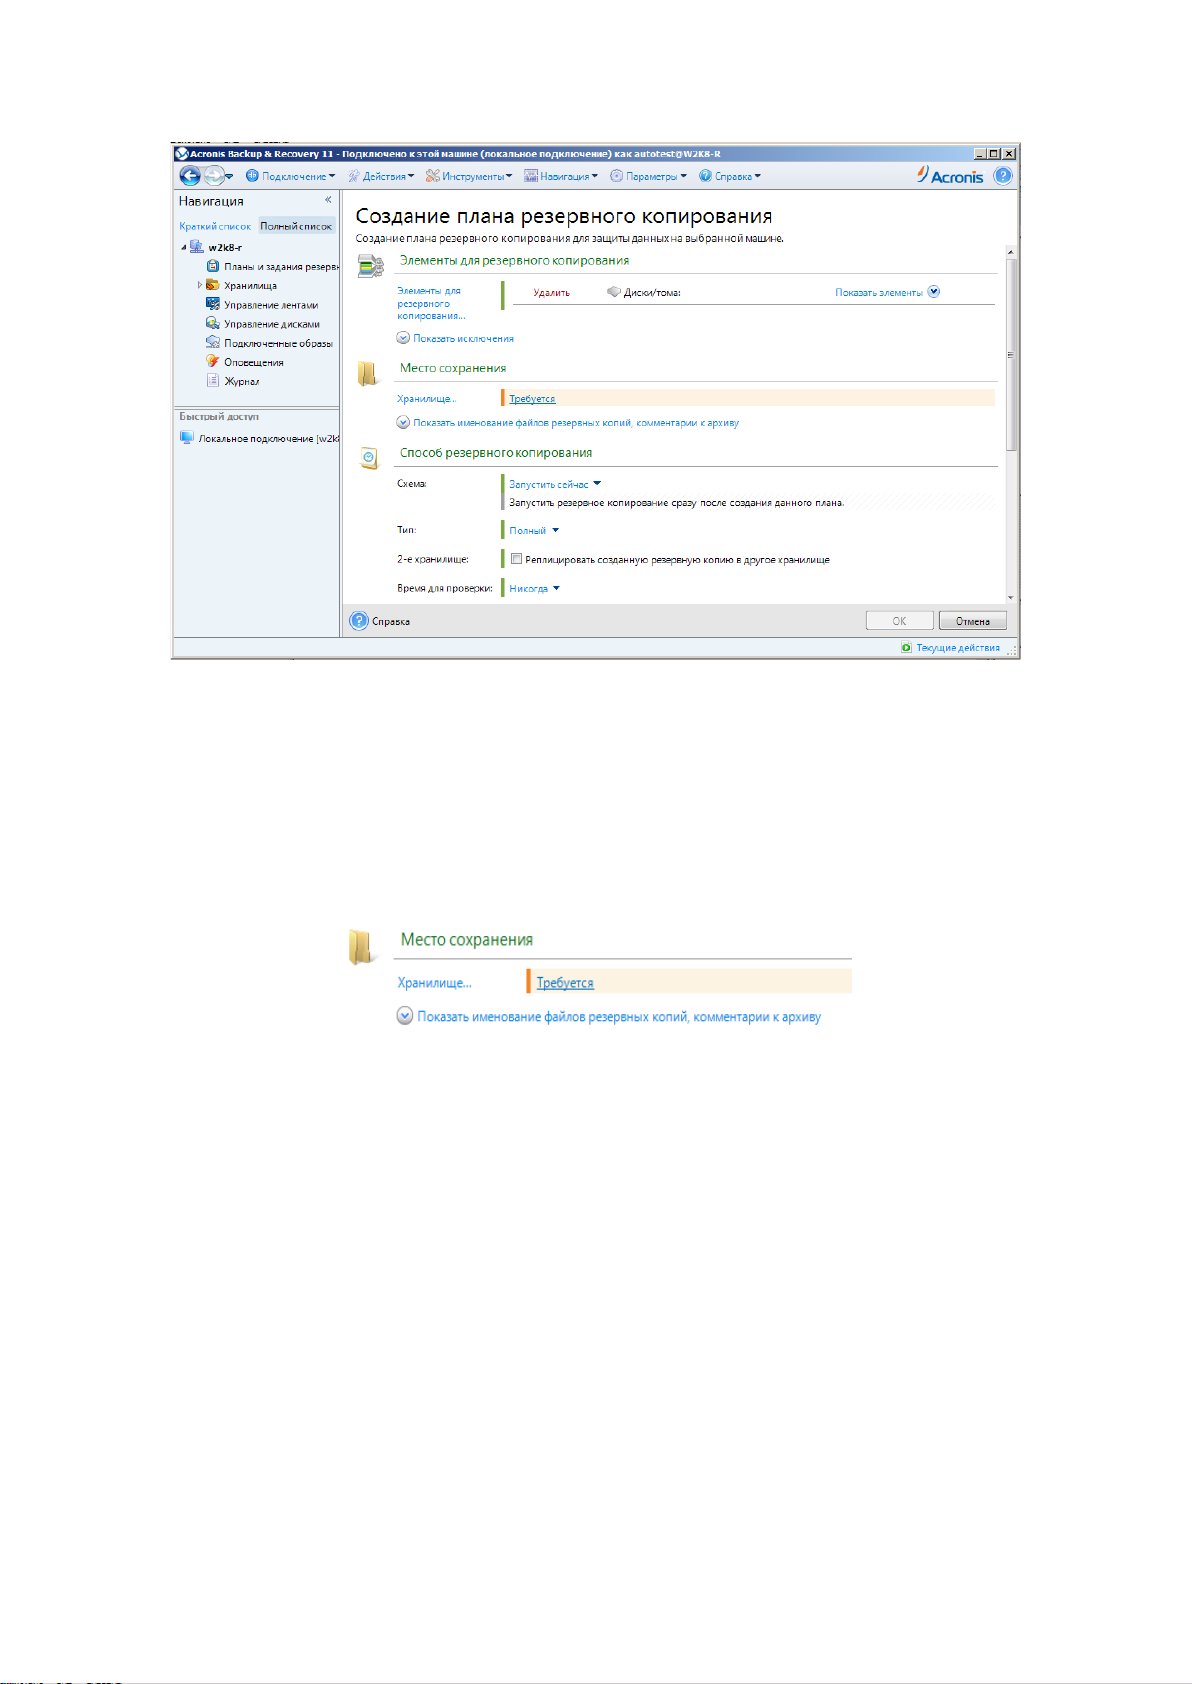Select Журнал in navigation tree
1192x1684 pixels.
click(x=242, y=381)
